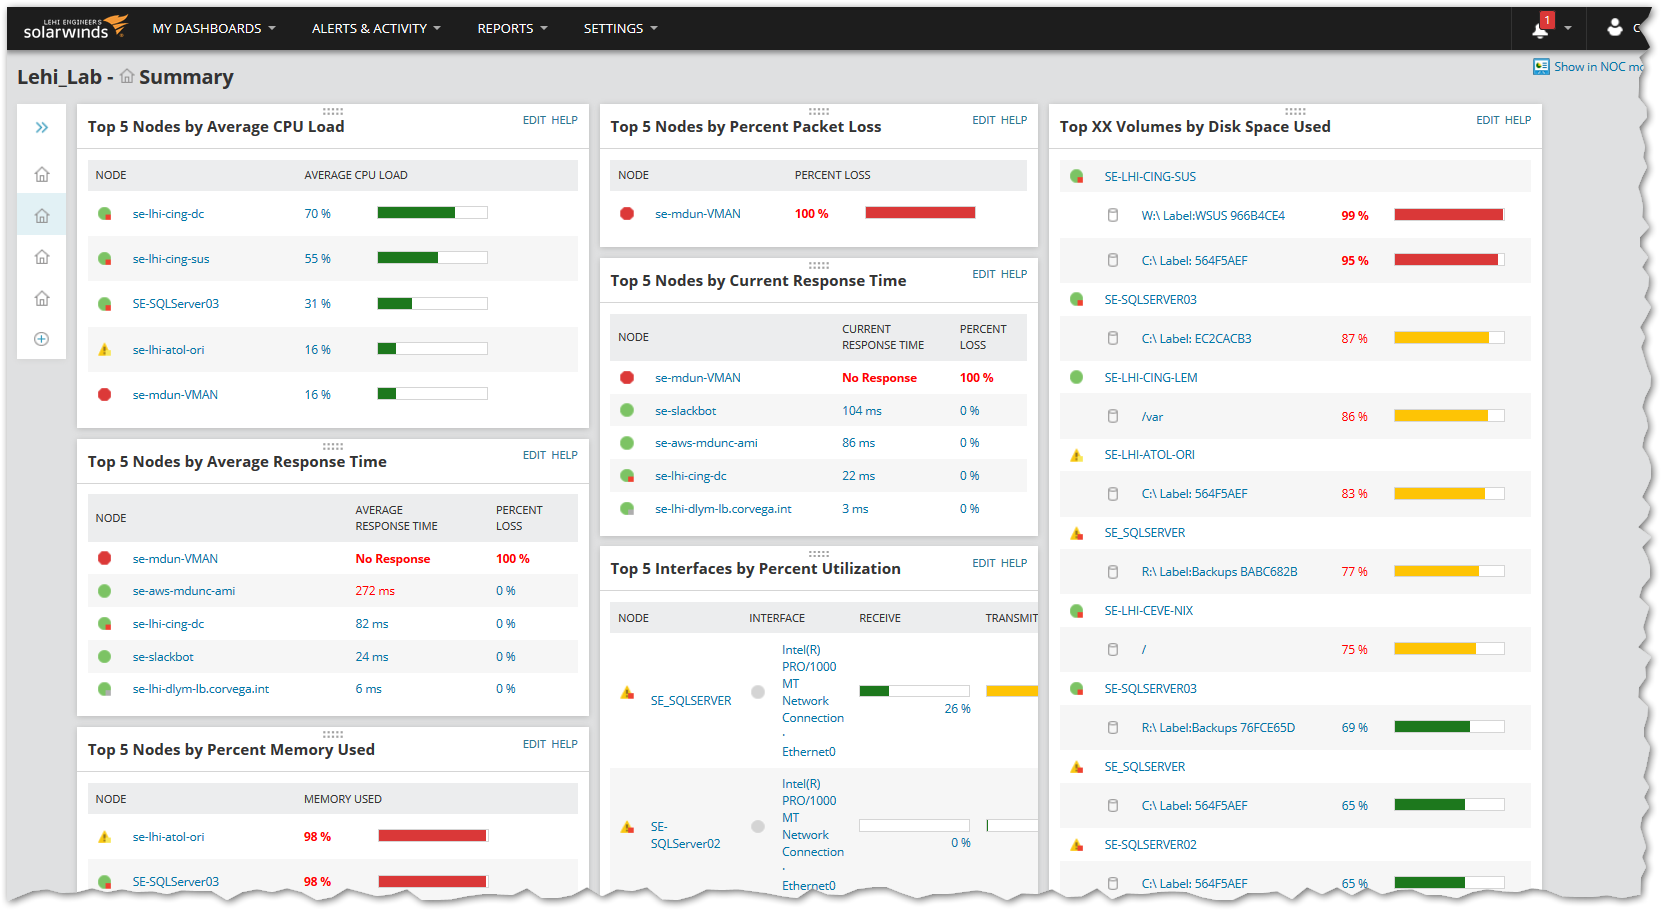The image size is (1663, 912).
Task: Expand sidebar with double chevron icon
Action: tap(42, 127)
